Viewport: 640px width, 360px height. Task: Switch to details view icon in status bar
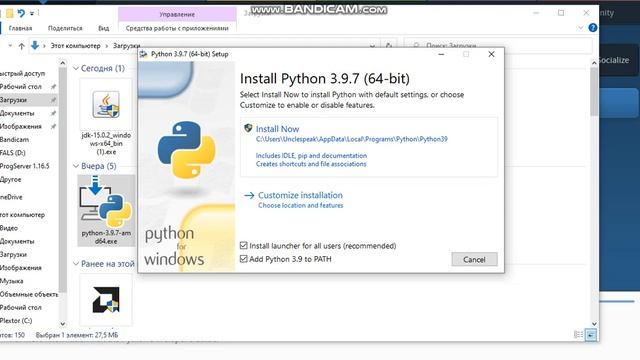(x=578, y=335)
